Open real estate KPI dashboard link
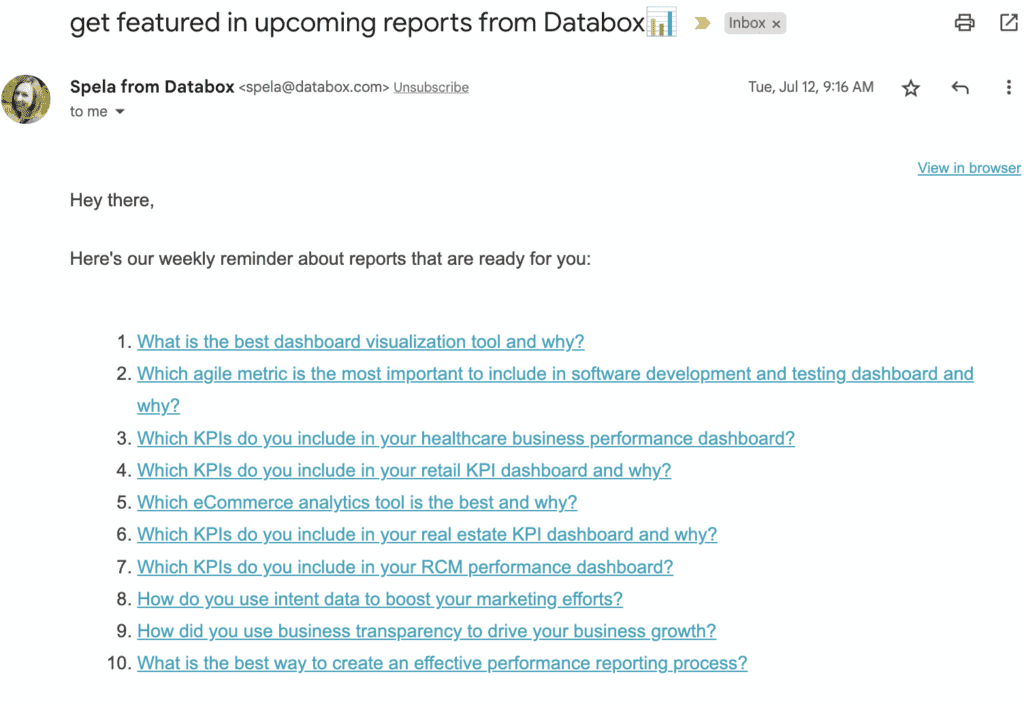1024x704 pixels. coord(426,534)
